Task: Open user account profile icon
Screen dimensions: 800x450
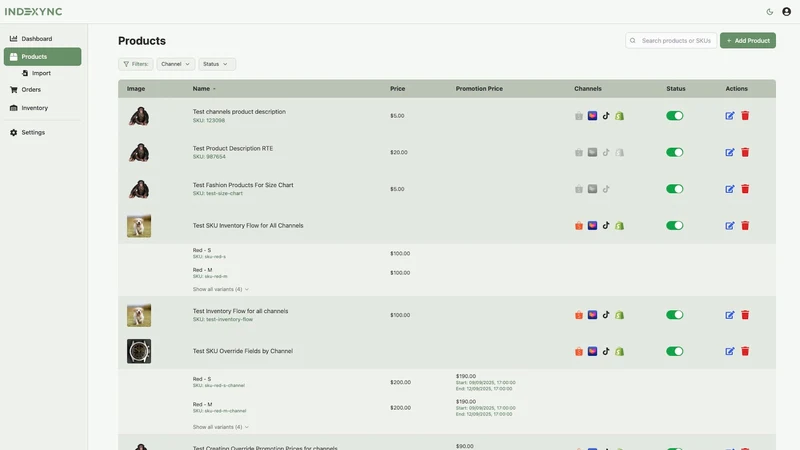Action: pos(786,12)
